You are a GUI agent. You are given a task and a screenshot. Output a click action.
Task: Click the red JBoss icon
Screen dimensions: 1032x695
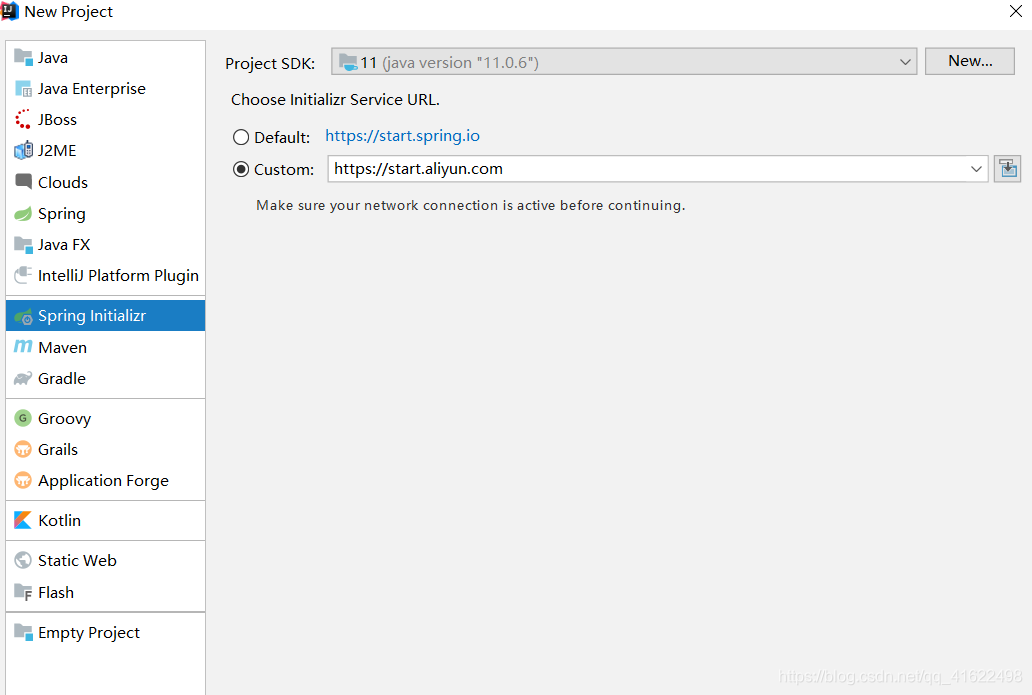click(23, 119)
